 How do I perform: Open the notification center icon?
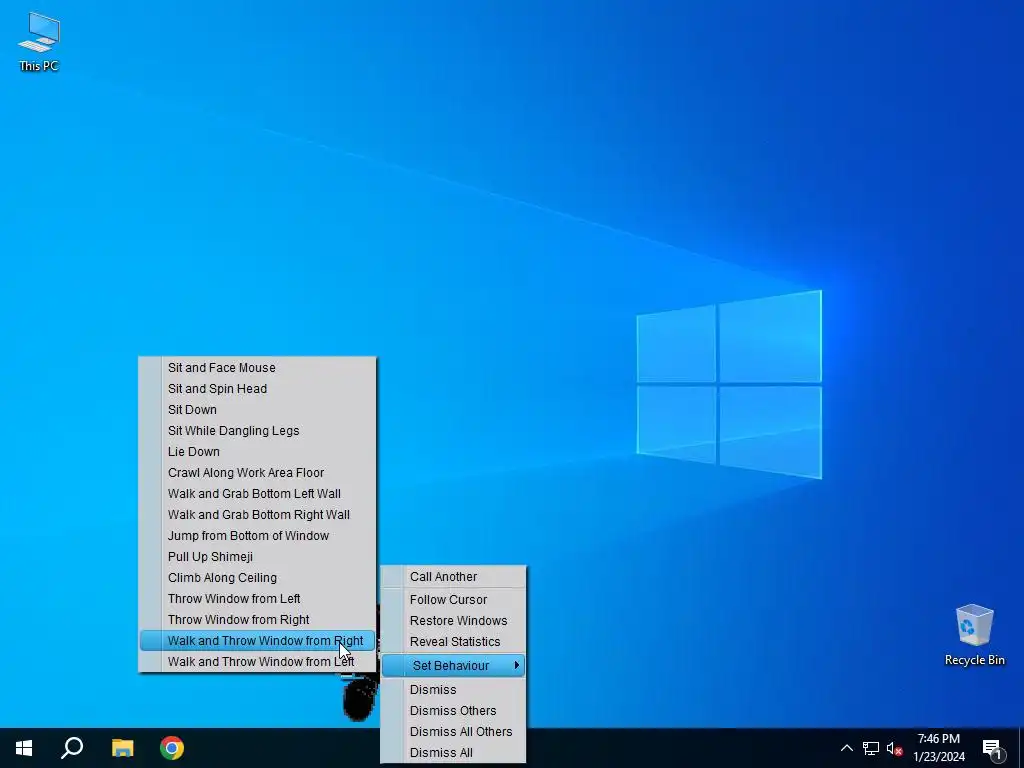pyautogui.click(x=992, y=748)
